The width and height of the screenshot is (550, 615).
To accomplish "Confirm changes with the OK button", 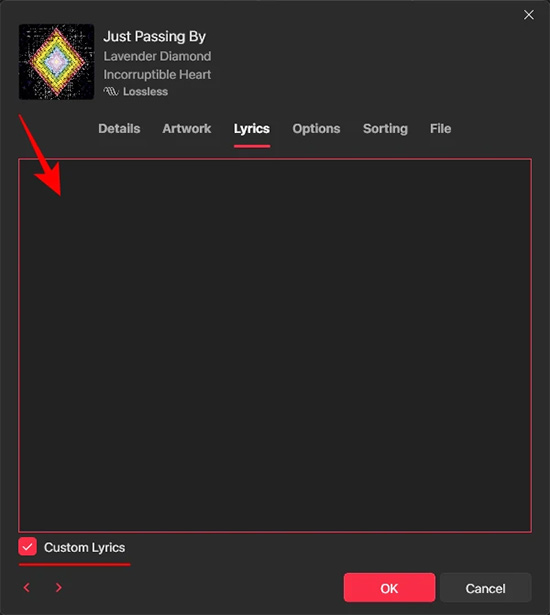I will (389, 588).
